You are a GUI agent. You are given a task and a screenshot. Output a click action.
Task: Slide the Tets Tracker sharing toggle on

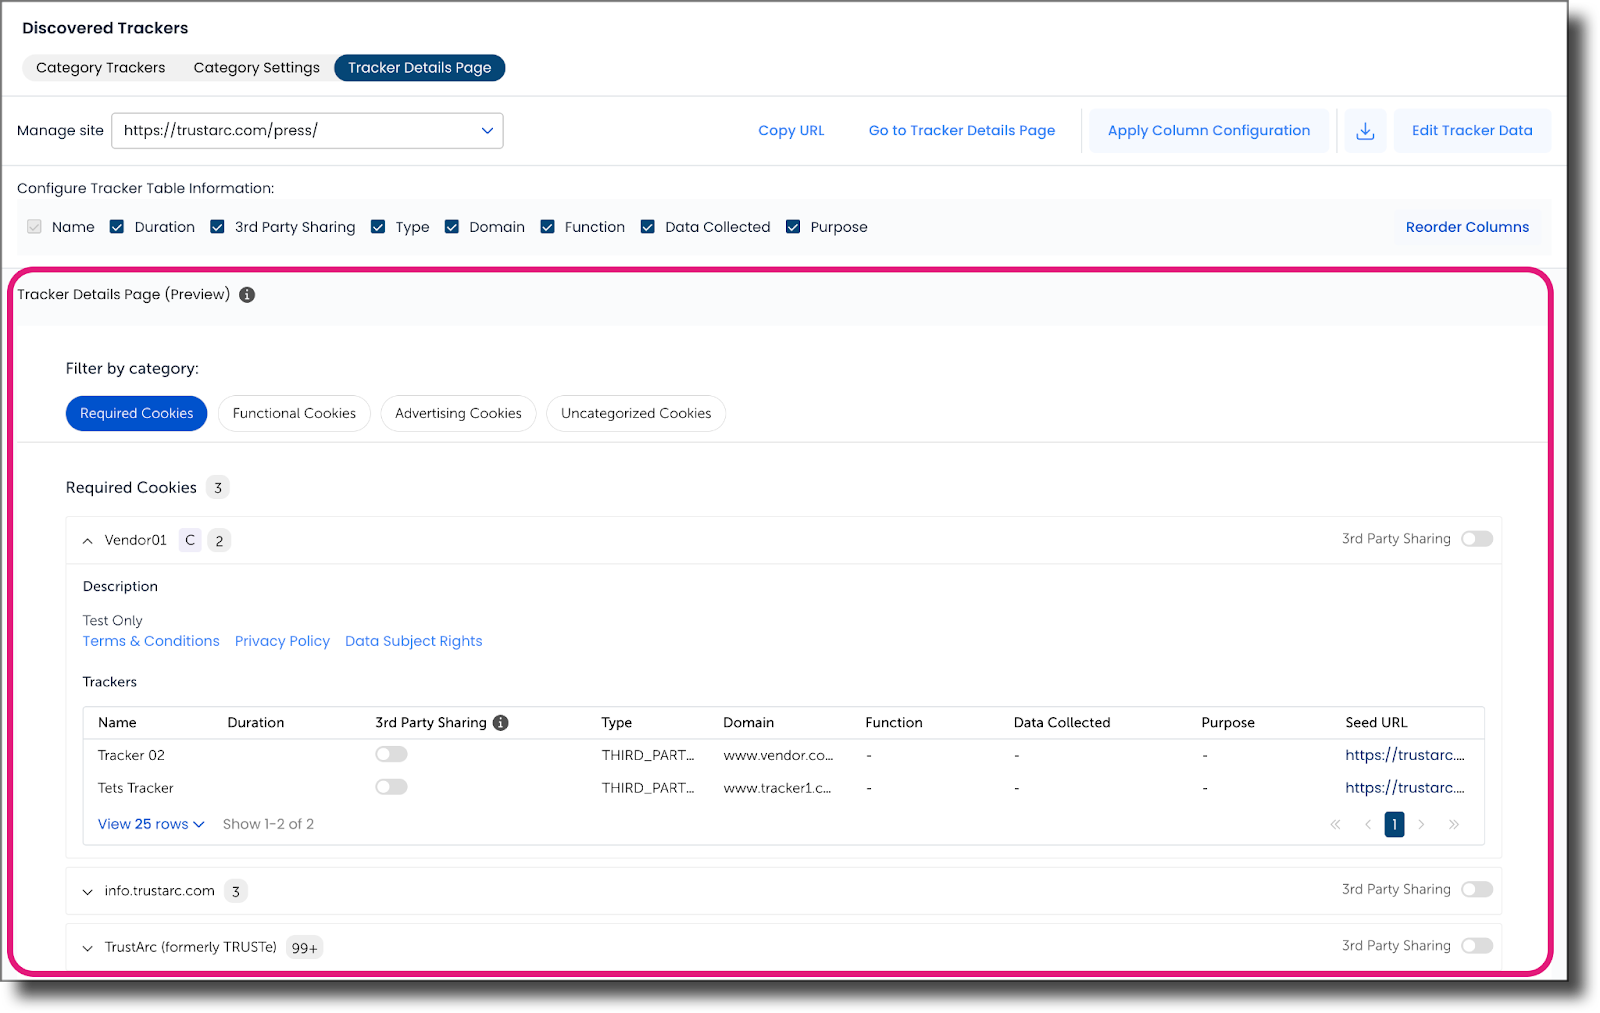[x=391, y=786]
